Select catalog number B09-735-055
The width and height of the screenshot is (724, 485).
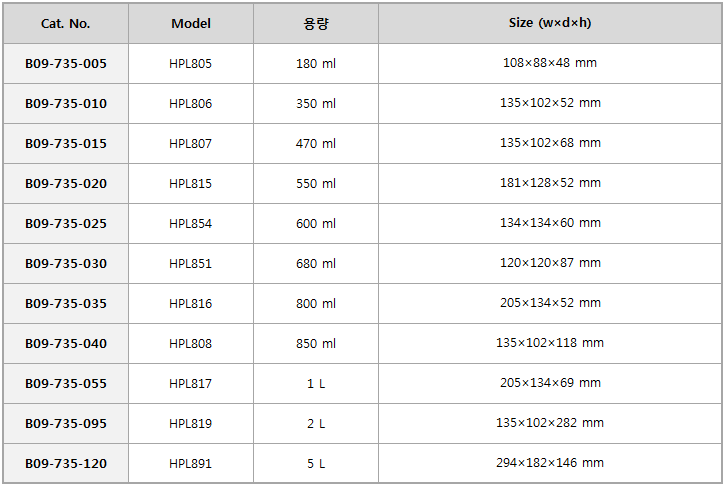66,383
